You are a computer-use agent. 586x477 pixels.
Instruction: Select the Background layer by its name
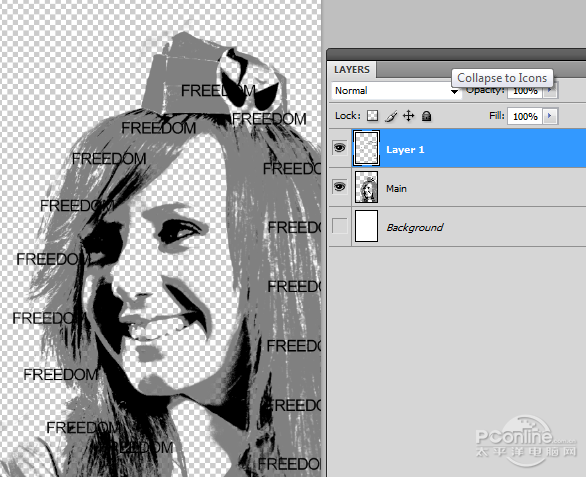coord(415,227)
